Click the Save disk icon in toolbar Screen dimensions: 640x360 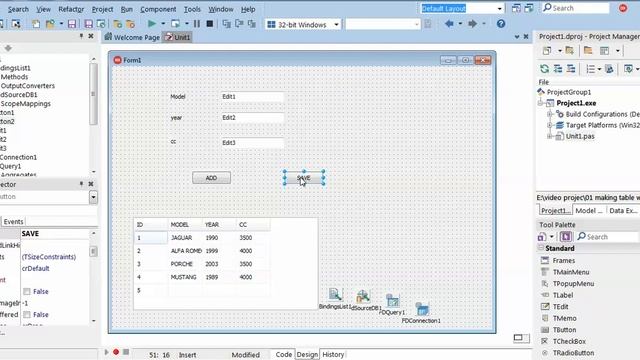72,24
